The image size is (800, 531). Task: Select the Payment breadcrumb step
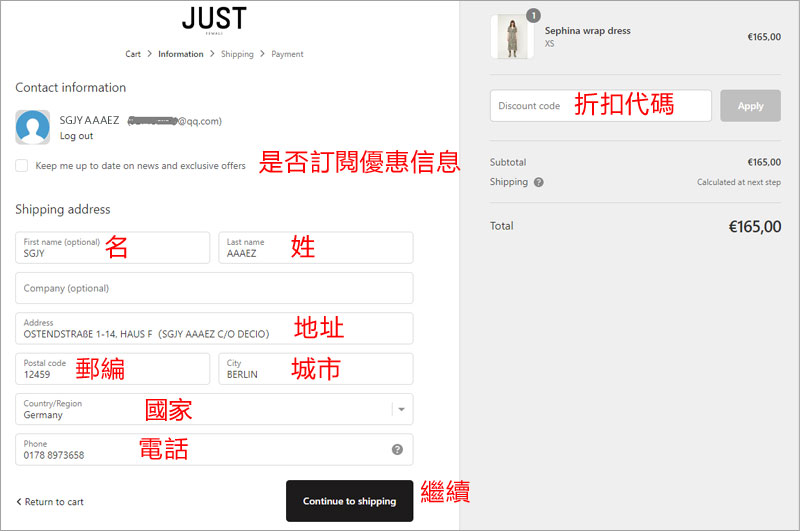287,54
